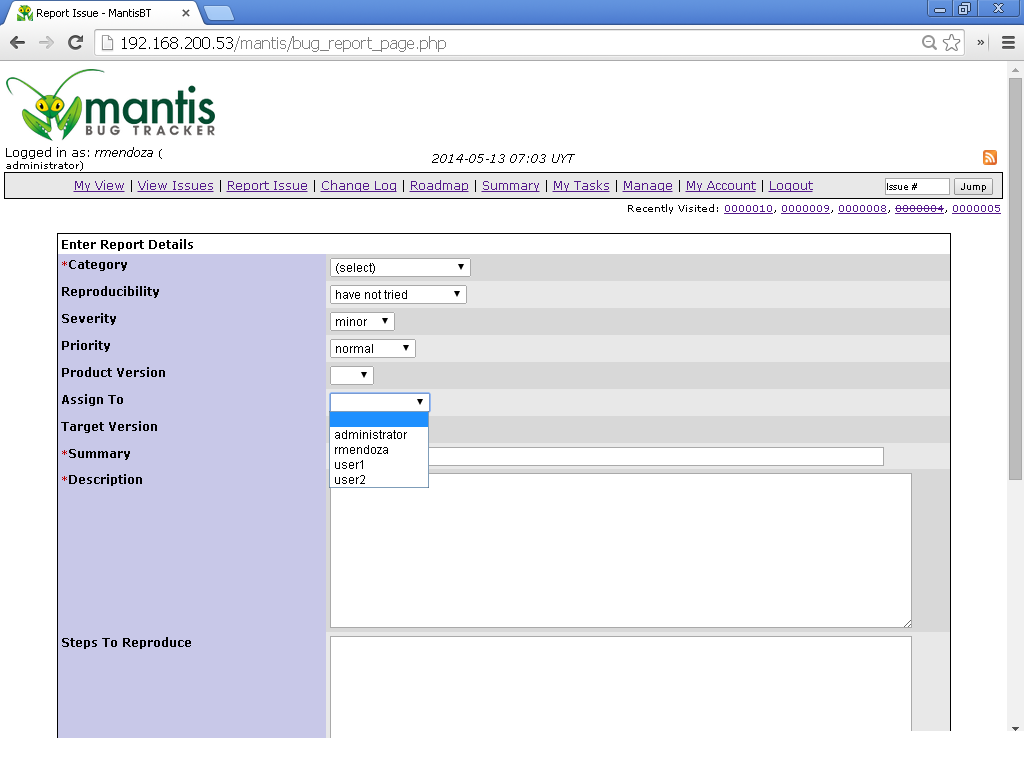Screen dimensions: 1024x768
Task: Open the Chrome hamburger menu
Action: click(x=1008, y=43)
